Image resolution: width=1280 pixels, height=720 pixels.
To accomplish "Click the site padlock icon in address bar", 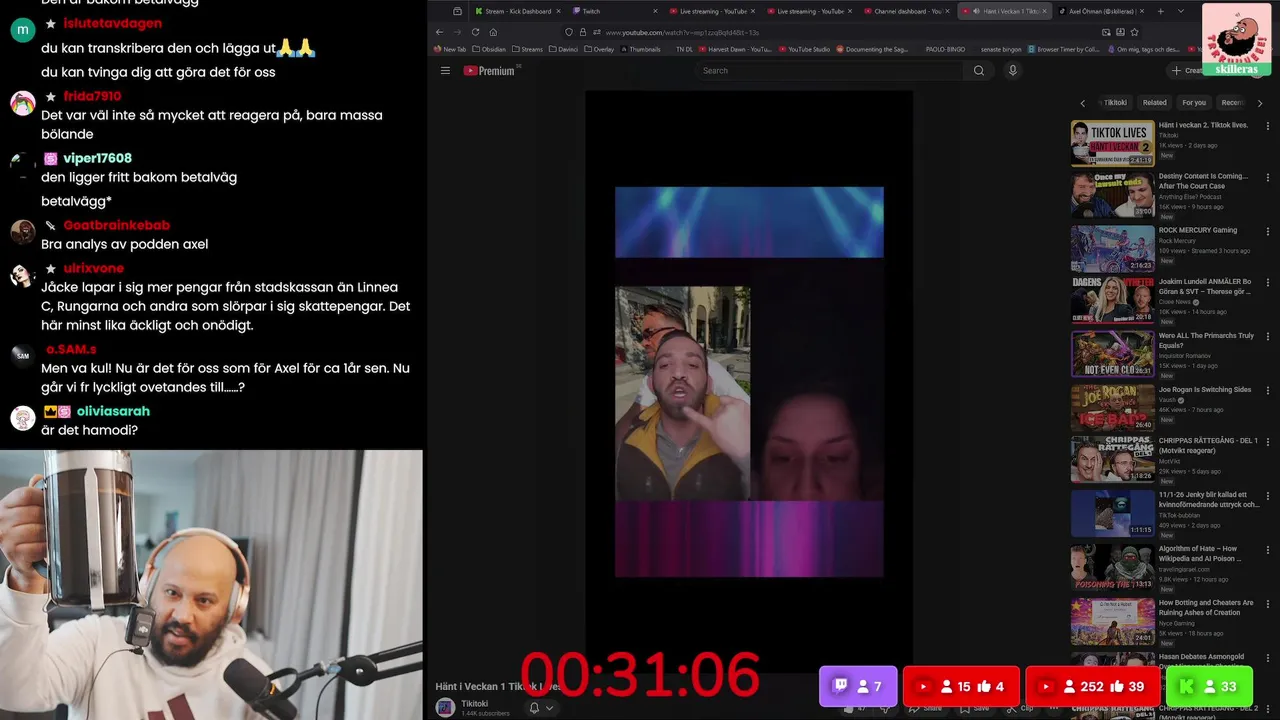I will [x=583, y=32].
